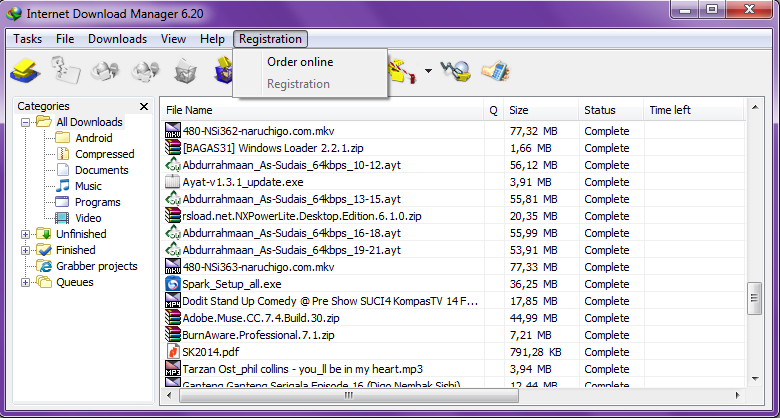Click the MP4 icon of Dodit Stand Up Comedy
Viewport: 780px width, 418px height.
coord(173,301)
